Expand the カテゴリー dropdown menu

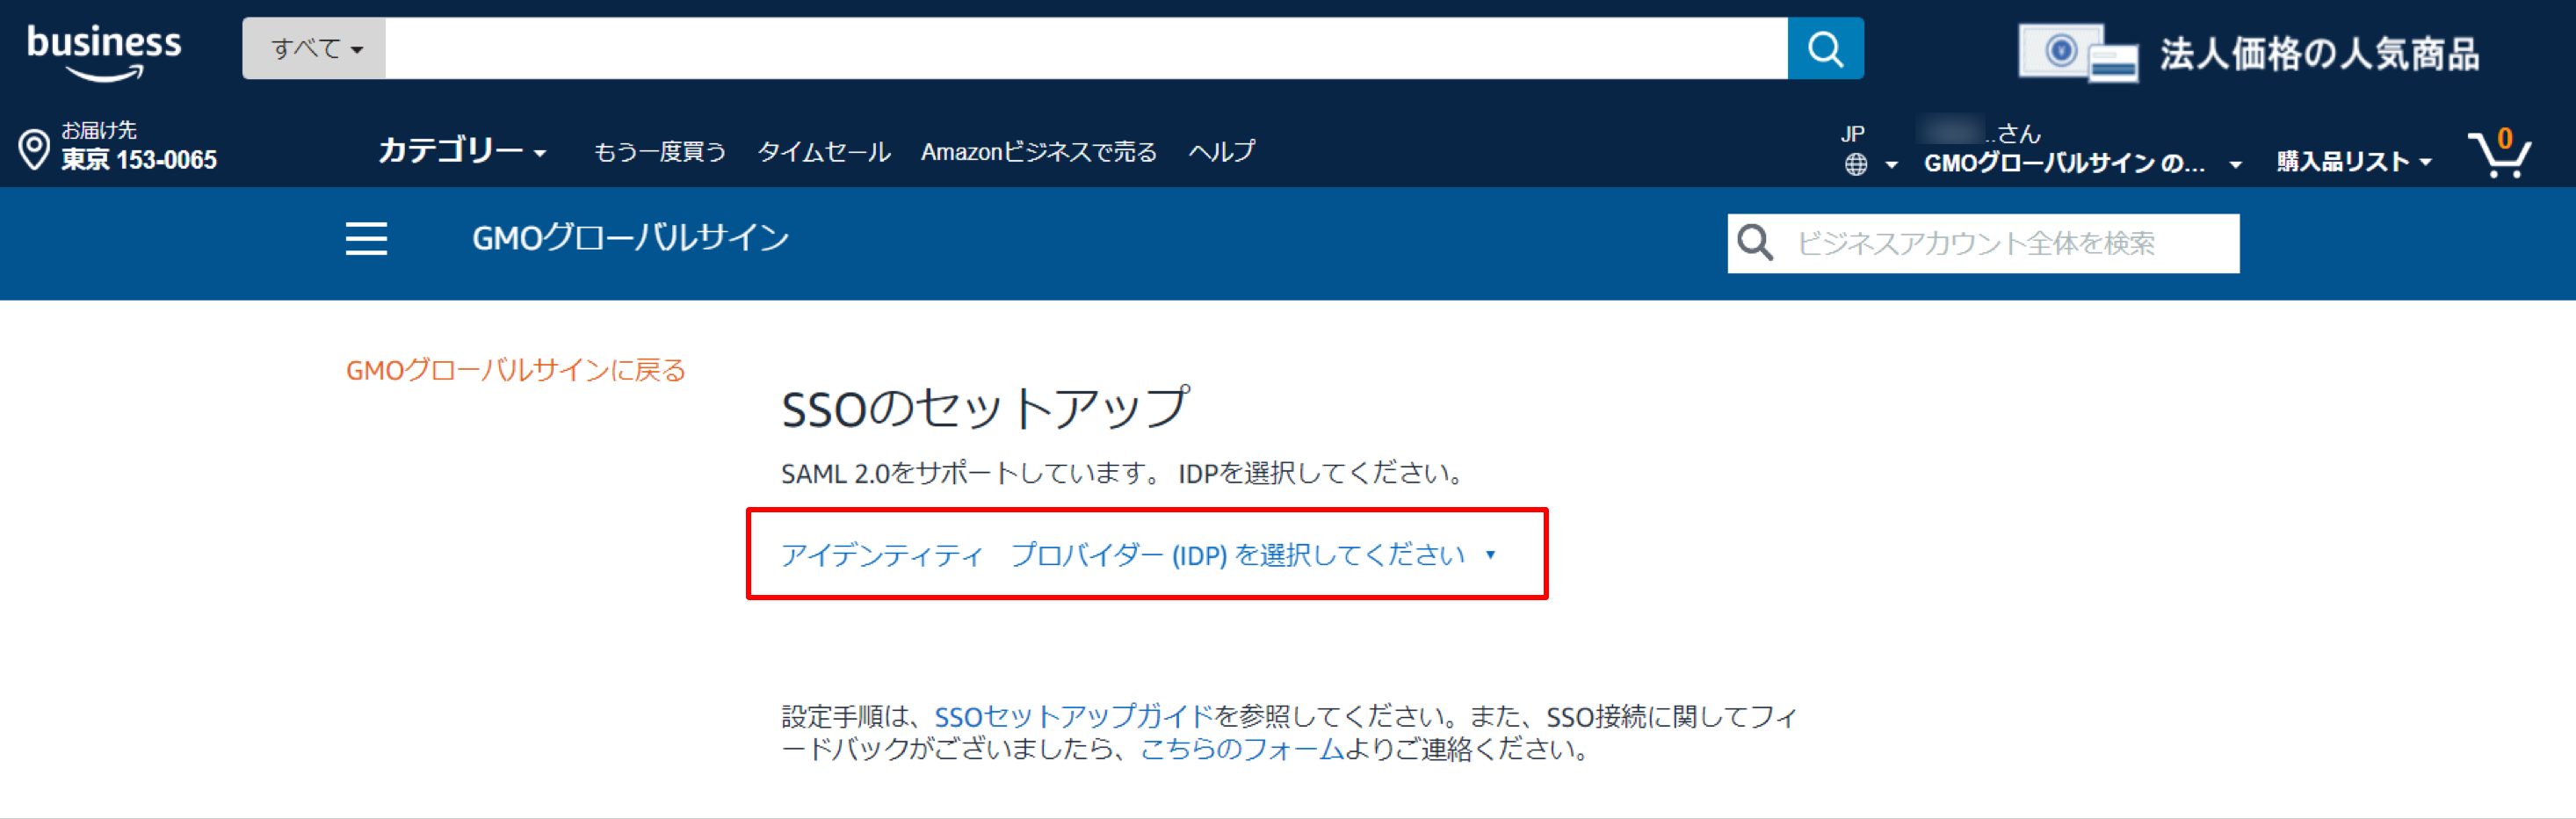[x=462, y=151]
